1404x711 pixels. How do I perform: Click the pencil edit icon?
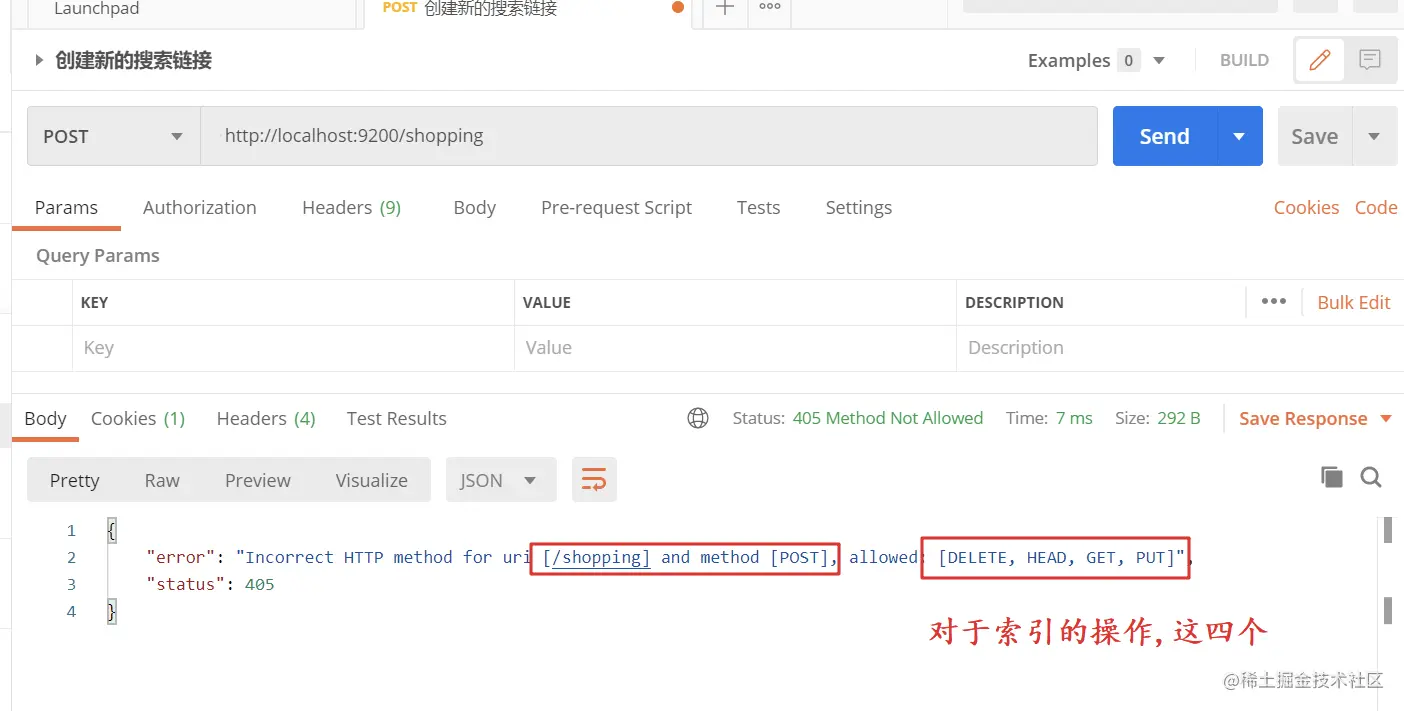(x=1320, y=60)
